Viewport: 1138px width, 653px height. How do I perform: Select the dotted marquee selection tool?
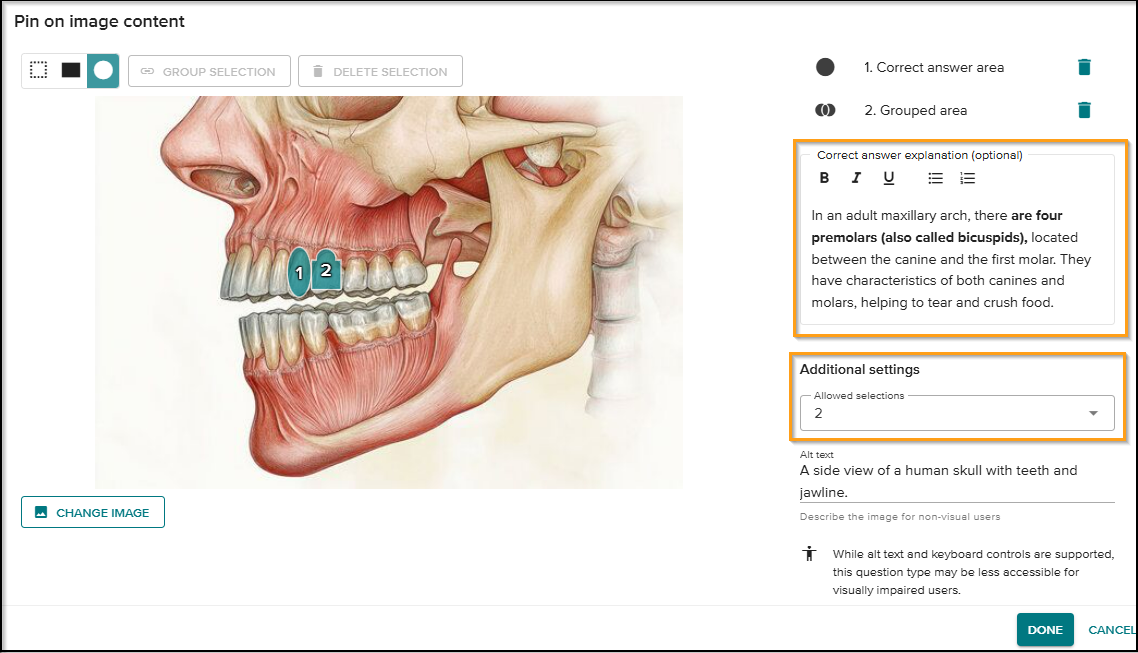tap(39, 71)
